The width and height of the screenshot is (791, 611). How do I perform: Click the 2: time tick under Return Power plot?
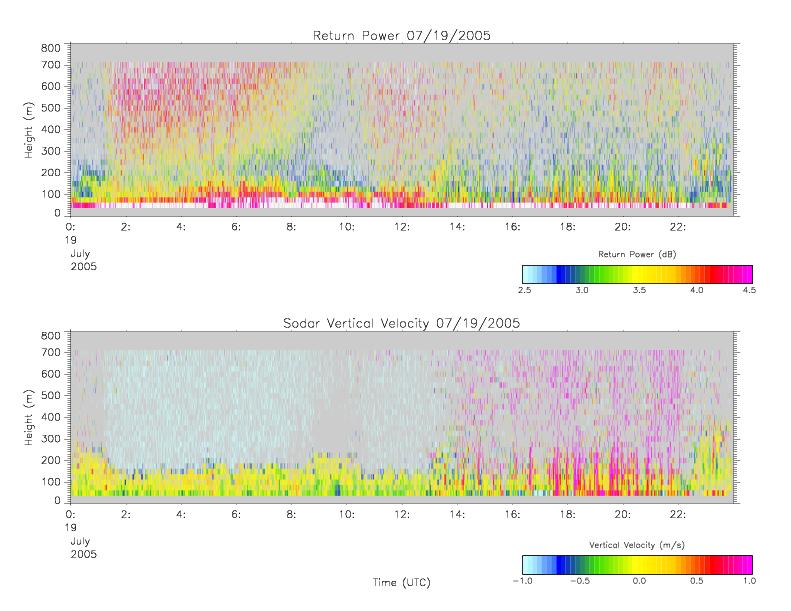pos(126,227)
